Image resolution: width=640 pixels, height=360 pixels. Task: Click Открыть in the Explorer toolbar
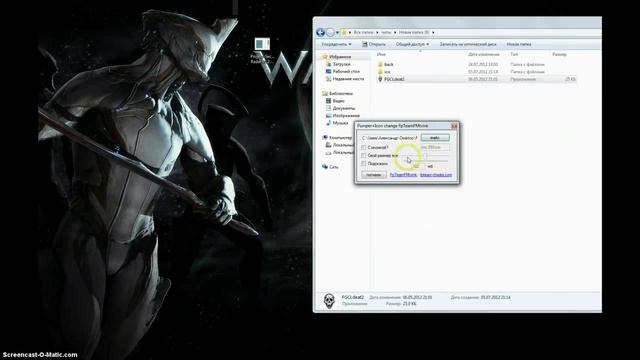click(374, 44)
